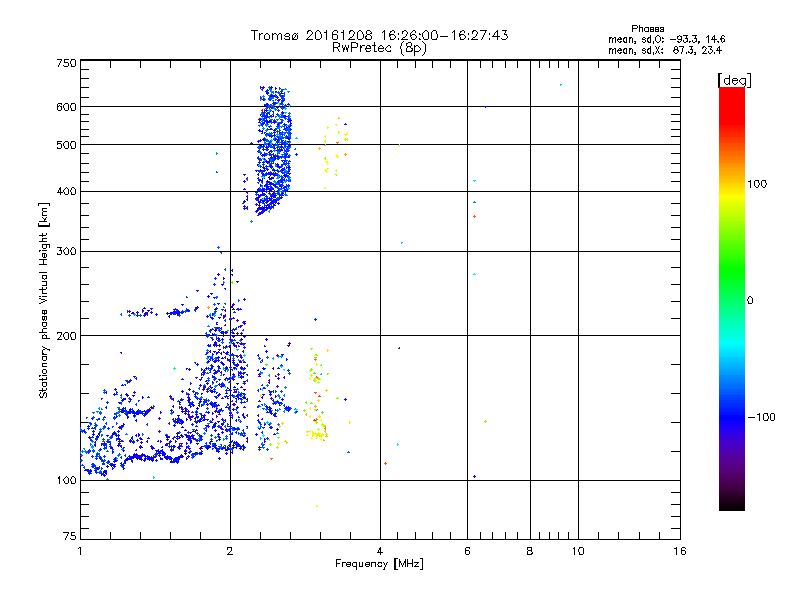Click the "Stationary phase Virtual Height [km]" label
Viewport: 800px width, 600px height.
(x=44, y=300)
